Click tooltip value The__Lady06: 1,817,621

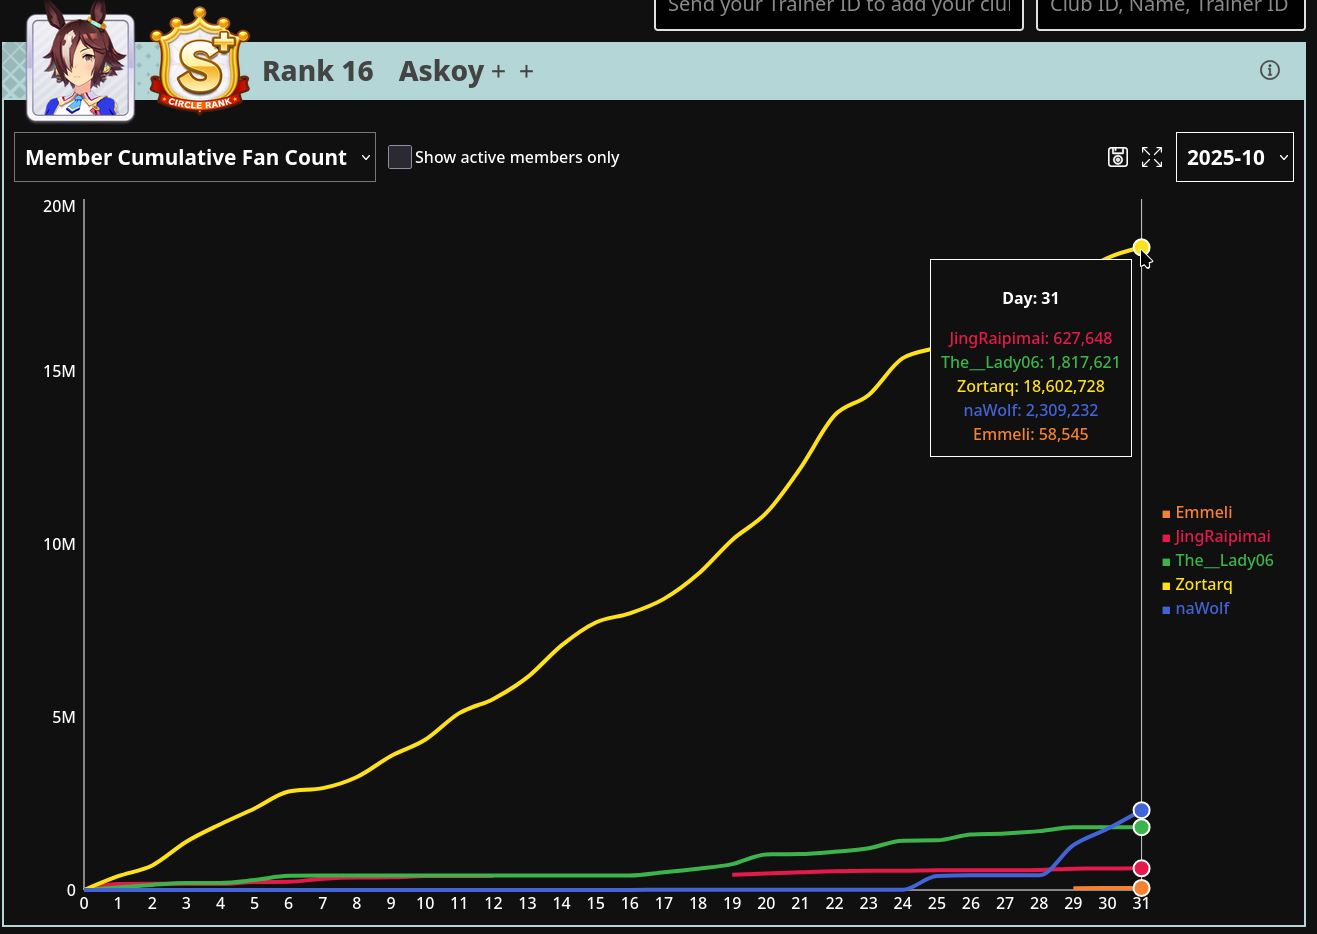[1031, 362]
